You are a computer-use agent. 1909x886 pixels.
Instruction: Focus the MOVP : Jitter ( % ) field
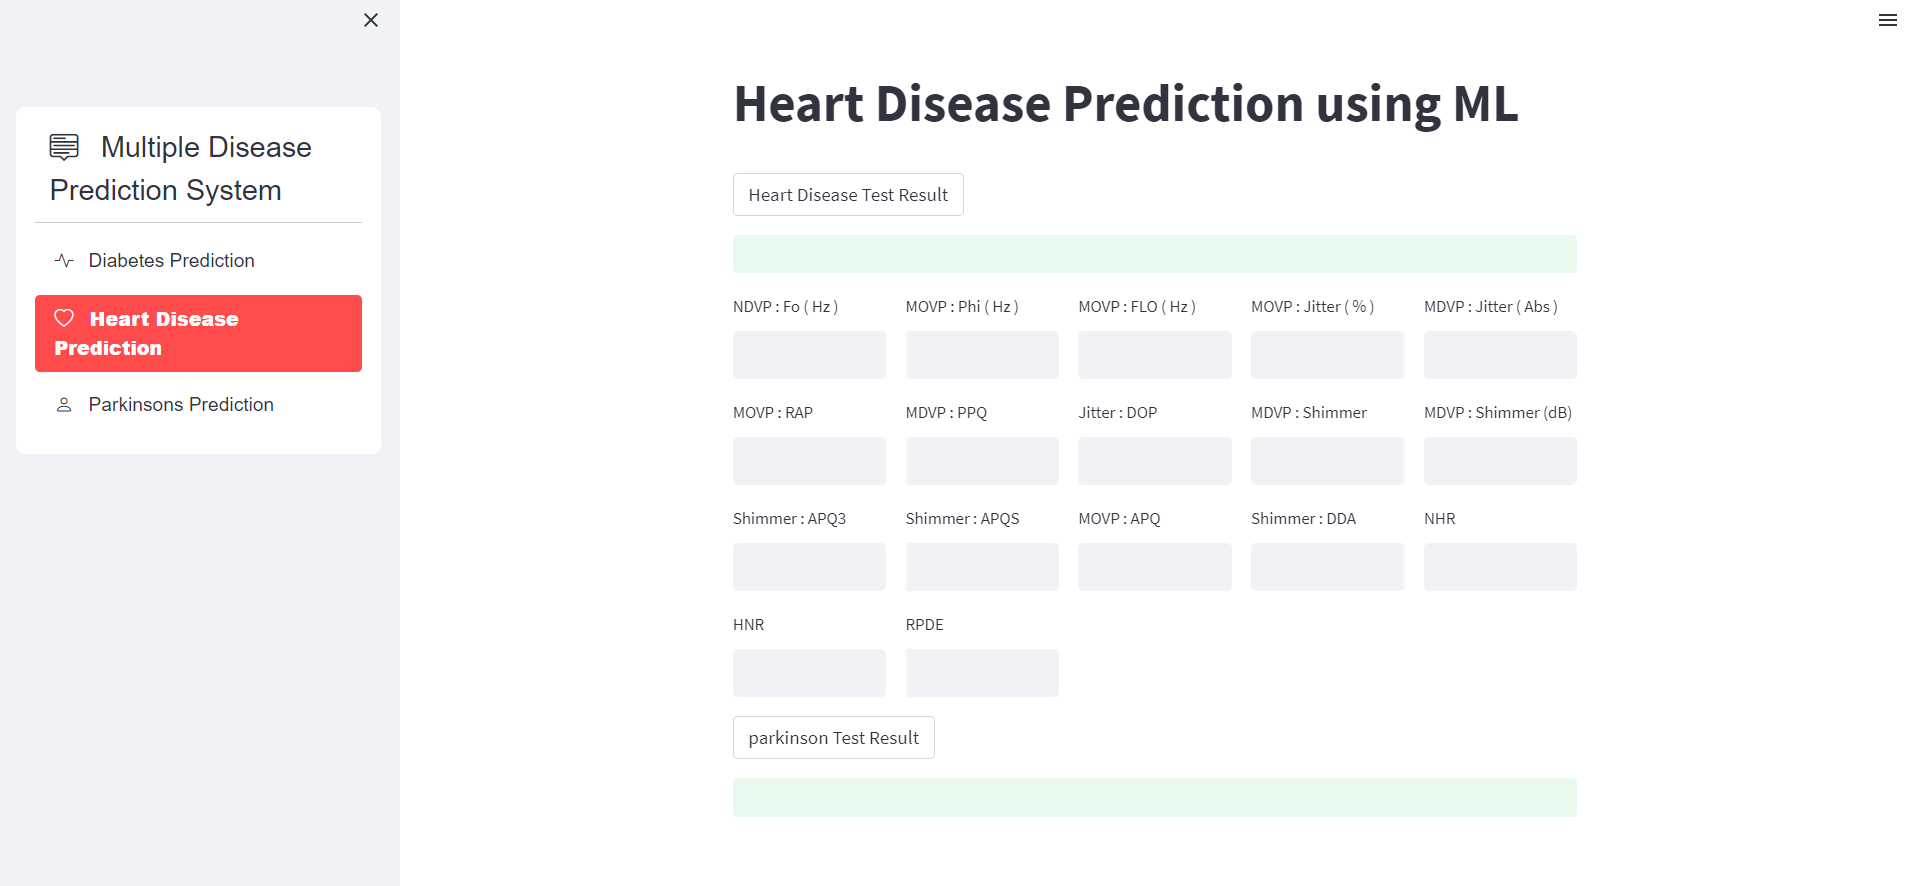point(1327,355)
